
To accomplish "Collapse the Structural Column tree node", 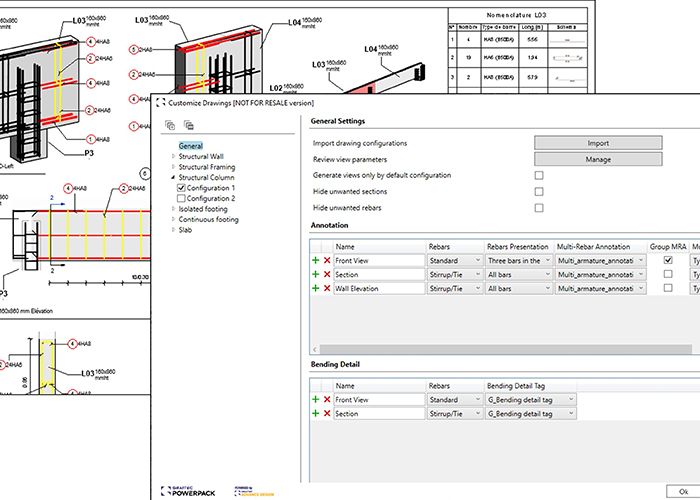I will coord(173,178).
